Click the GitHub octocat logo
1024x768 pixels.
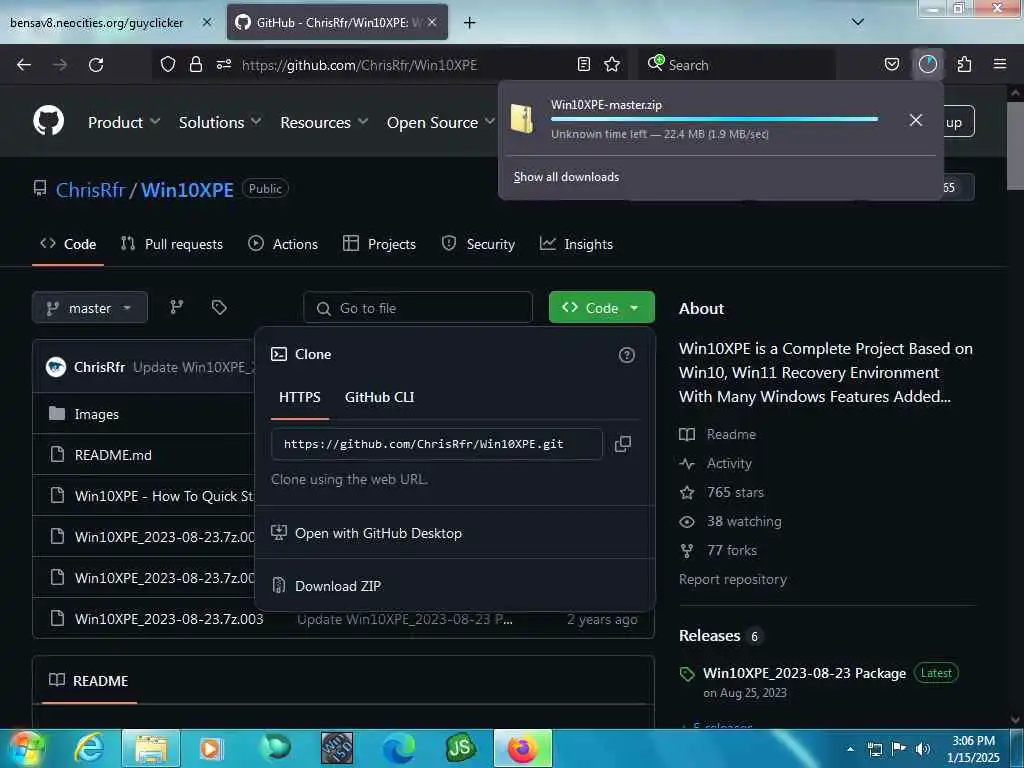tap(49, 121)
